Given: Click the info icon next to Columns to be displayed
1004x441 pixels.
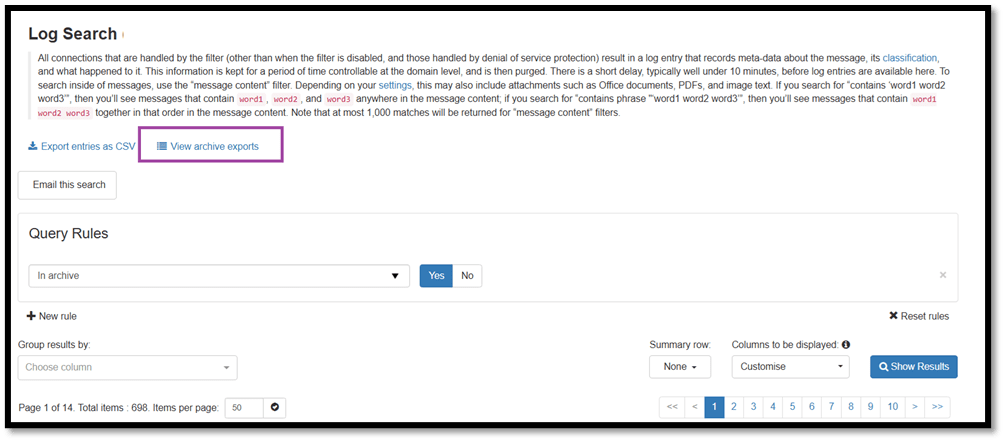Looking at the screenshot, I should [846, 344].
